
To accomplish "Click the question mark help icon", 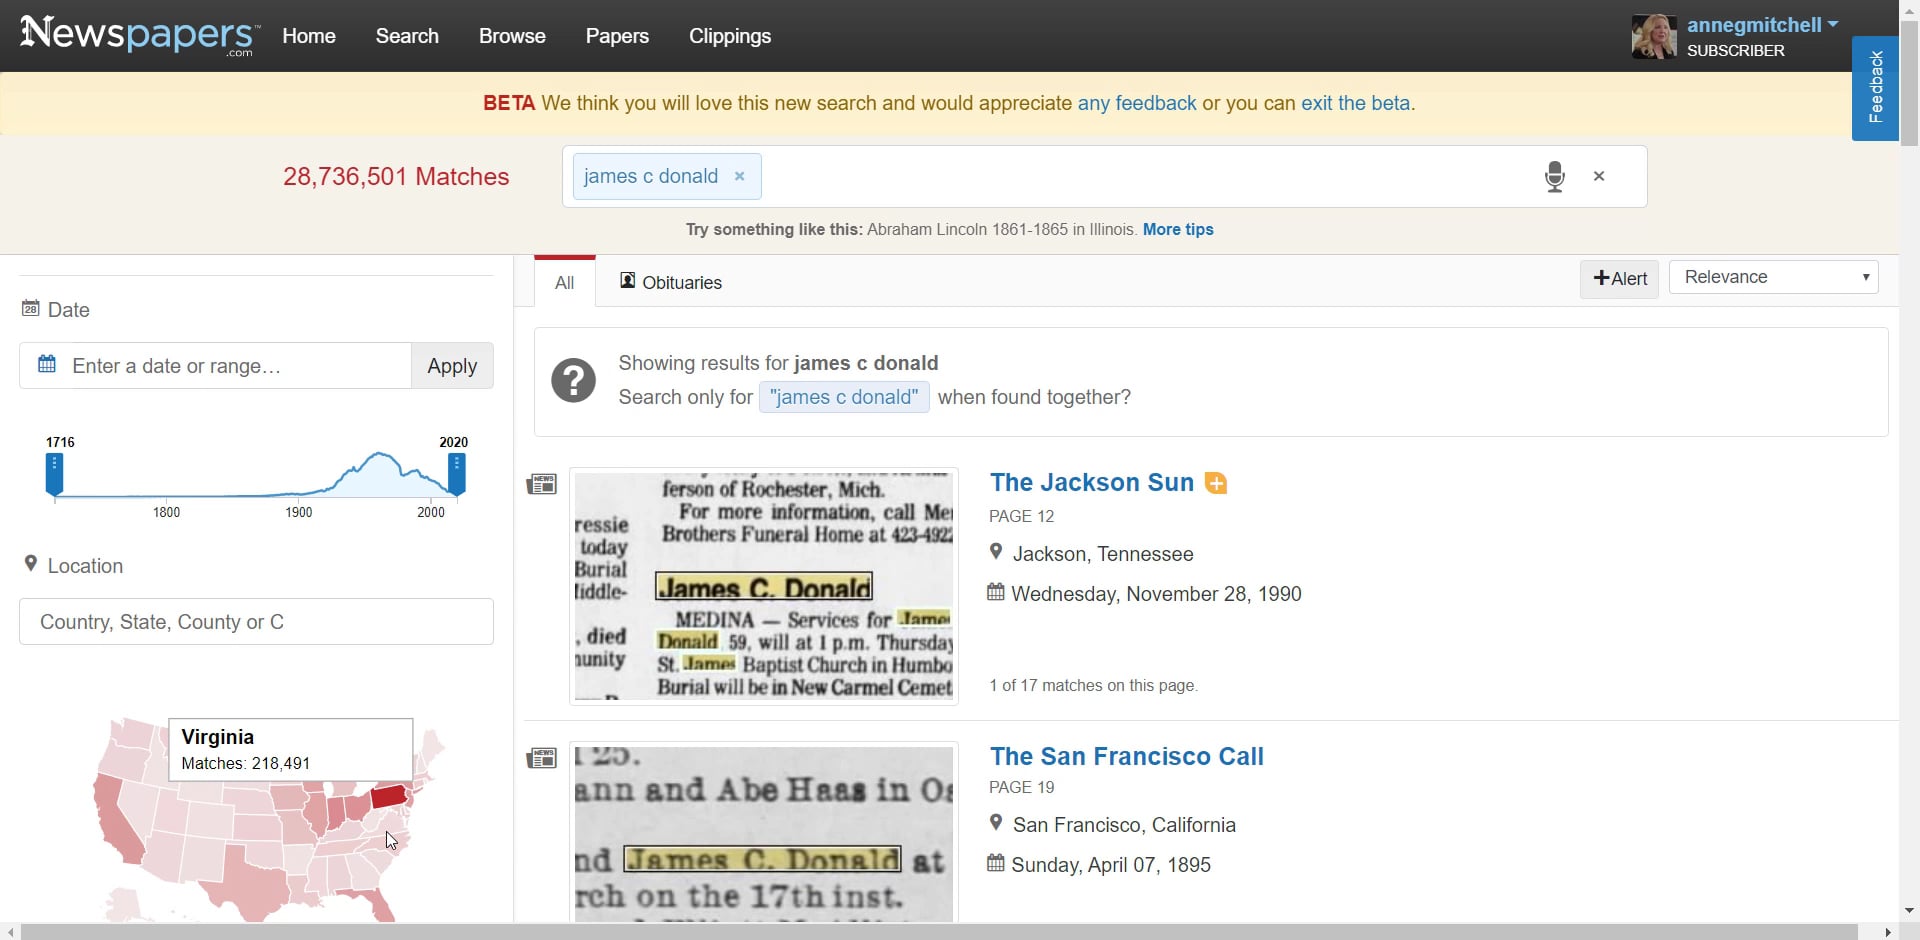I will [x=573, y=381].
